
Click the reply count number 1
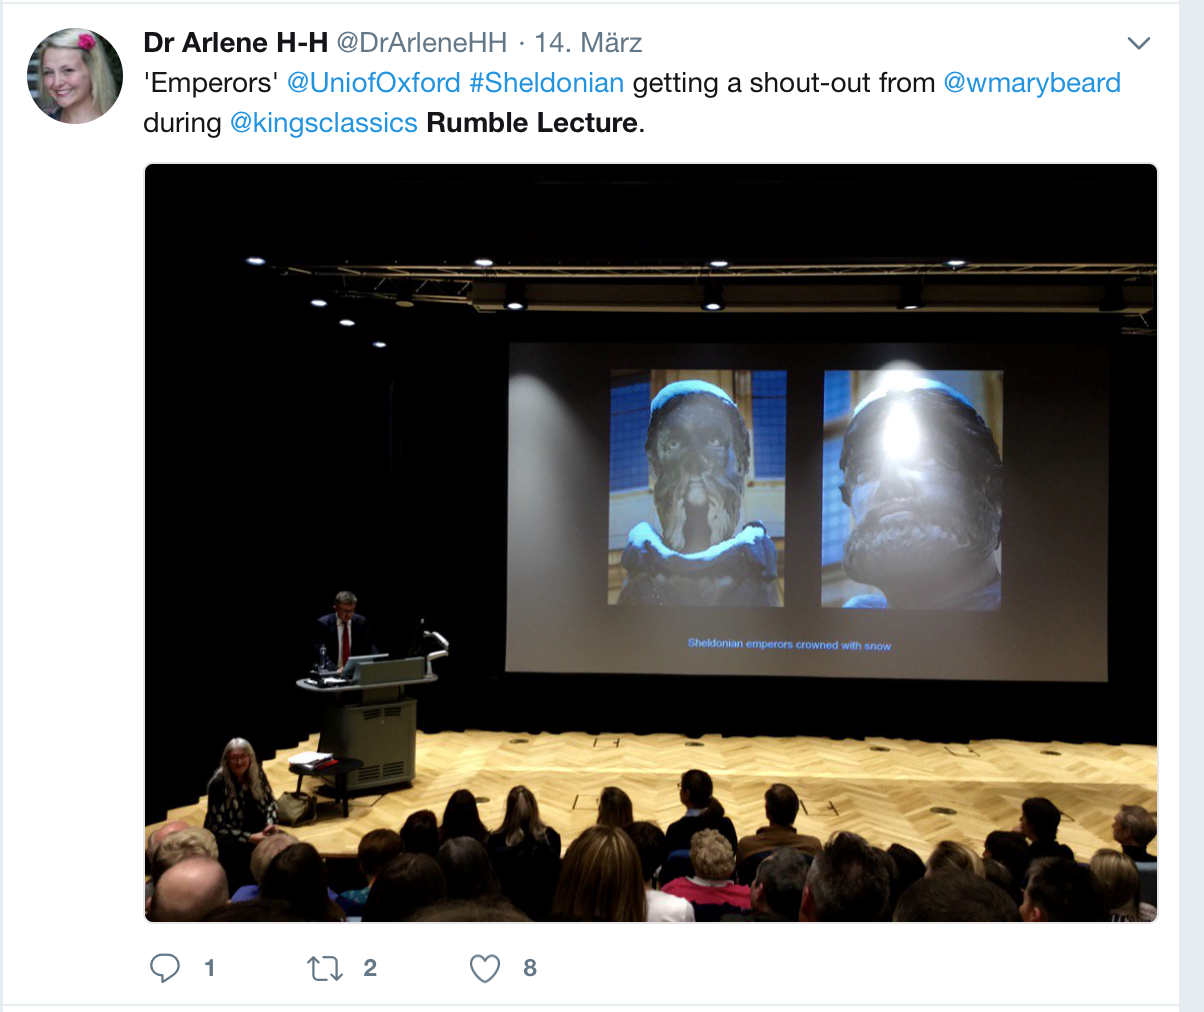pos(209,968)
